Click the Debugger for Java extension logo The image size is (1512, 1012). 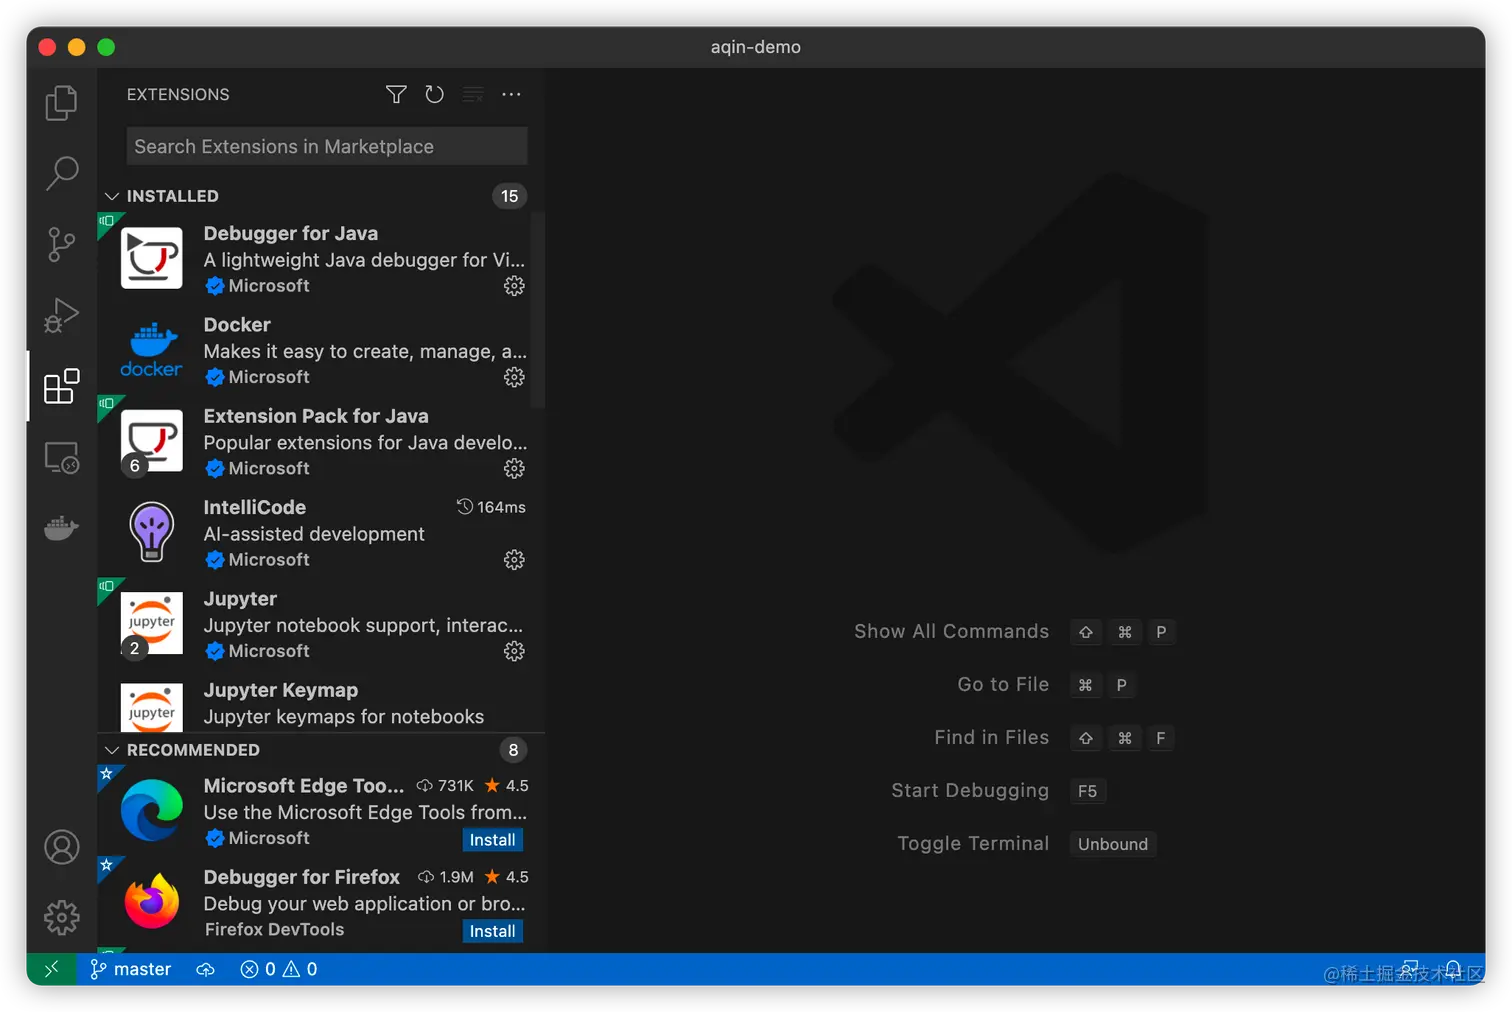[x=152, y=258]
